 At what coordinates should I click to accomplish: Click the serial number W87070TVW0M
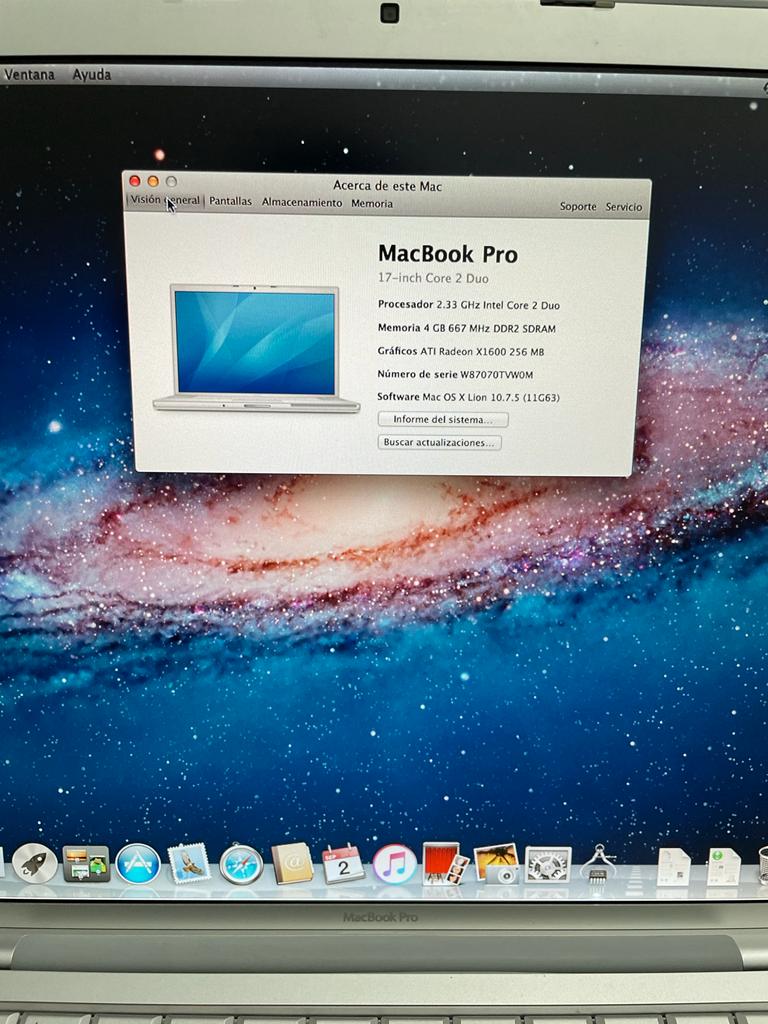click(x=496, y=375)
